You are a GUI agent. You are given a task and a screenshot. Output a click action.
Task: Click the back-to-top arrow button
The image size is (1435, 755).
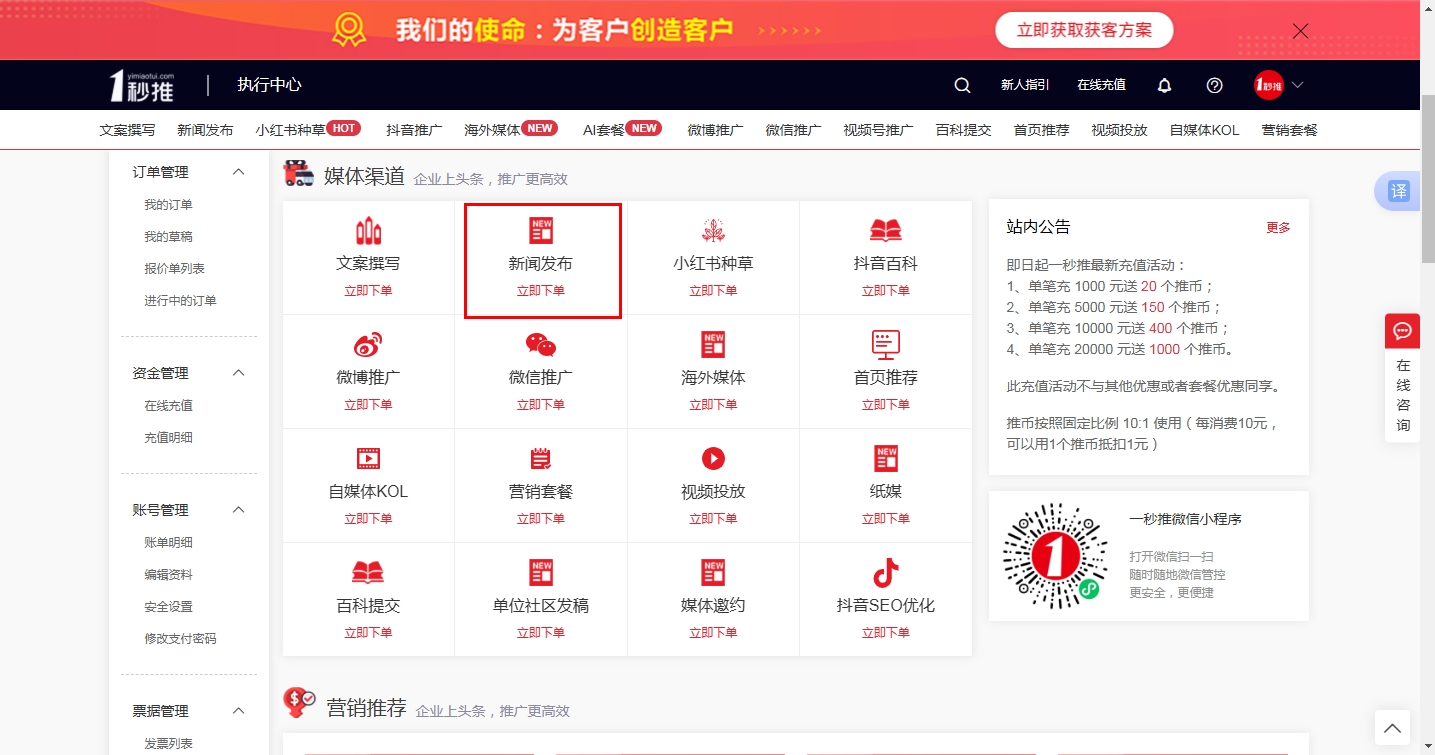pos(1392,728)
